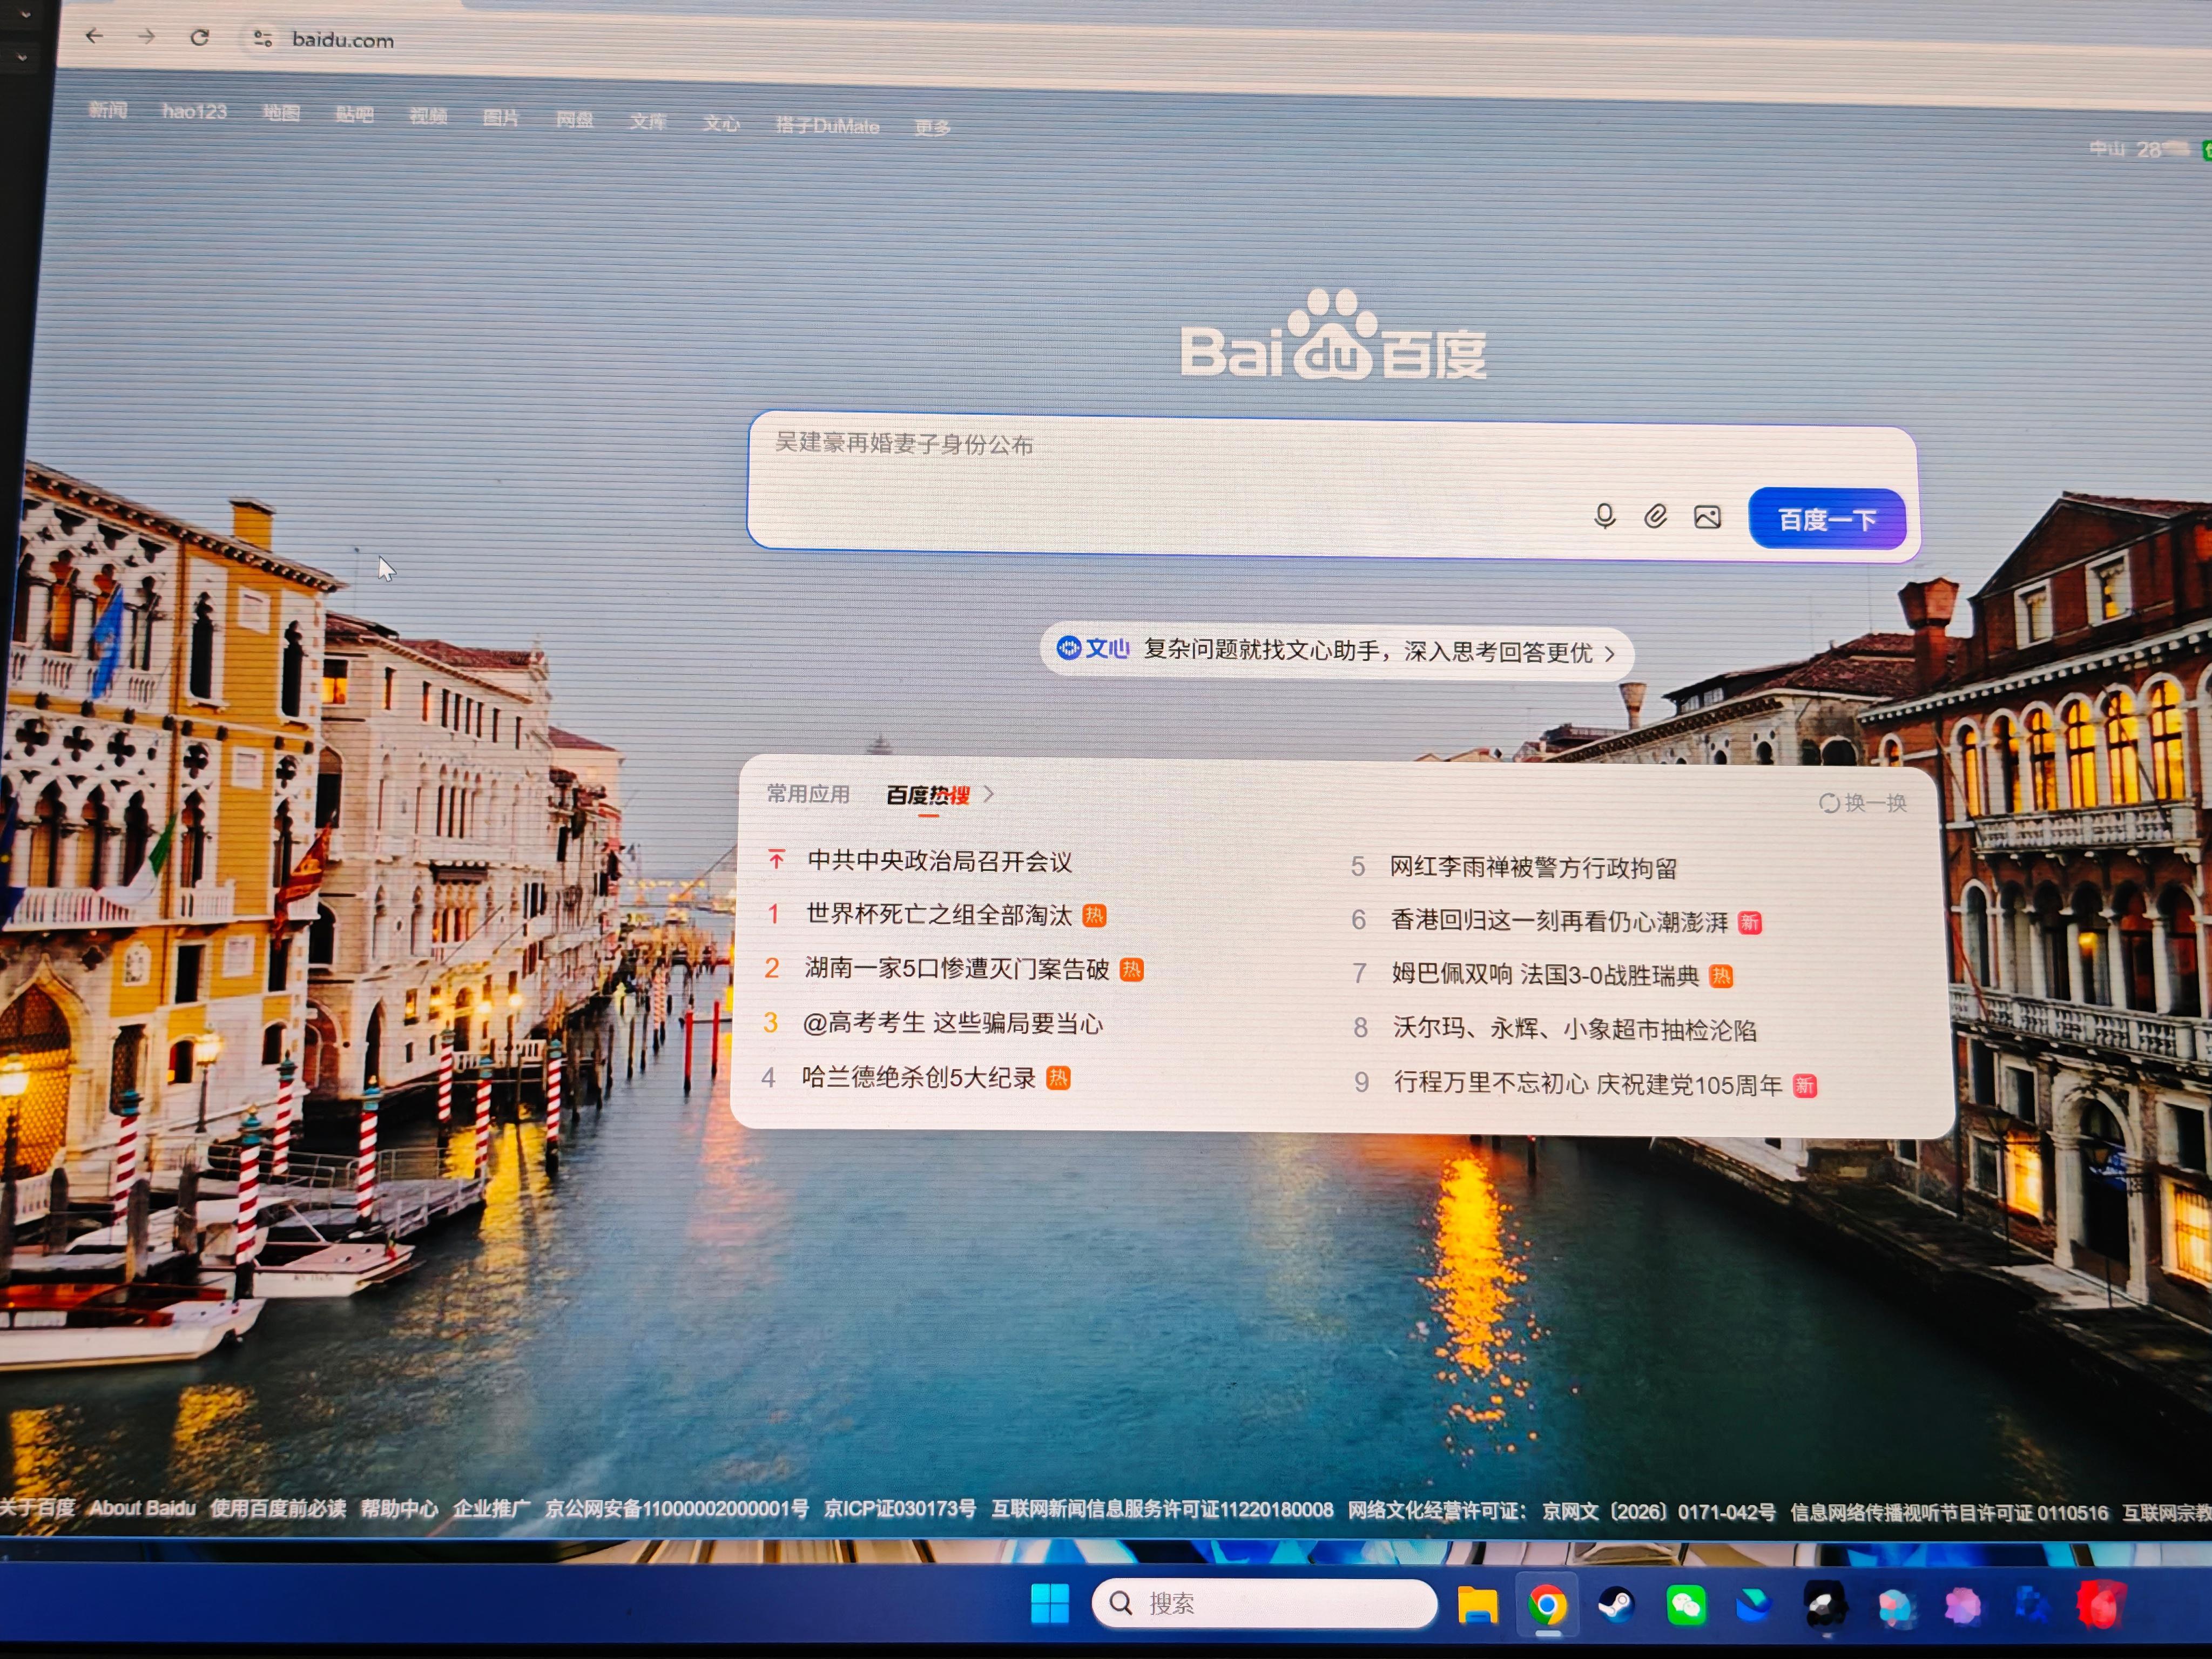2212x1659 pixels.
Task: Click the browser back arrow
Action: 94,36
